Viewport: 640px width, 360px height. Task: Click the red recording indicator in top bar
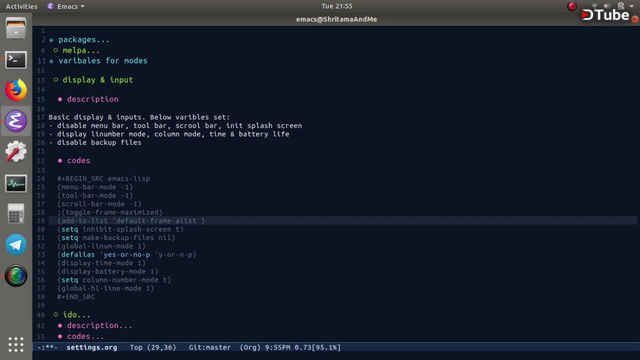click(572, 6)
